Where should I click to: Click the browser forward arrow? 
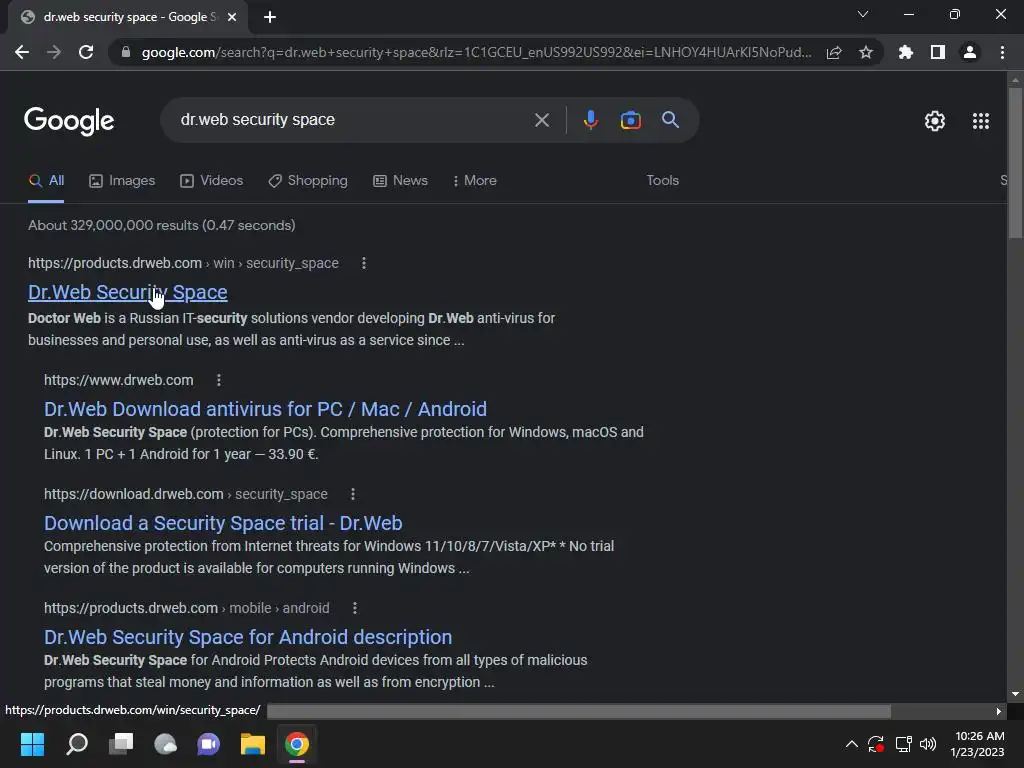point(54,52)
